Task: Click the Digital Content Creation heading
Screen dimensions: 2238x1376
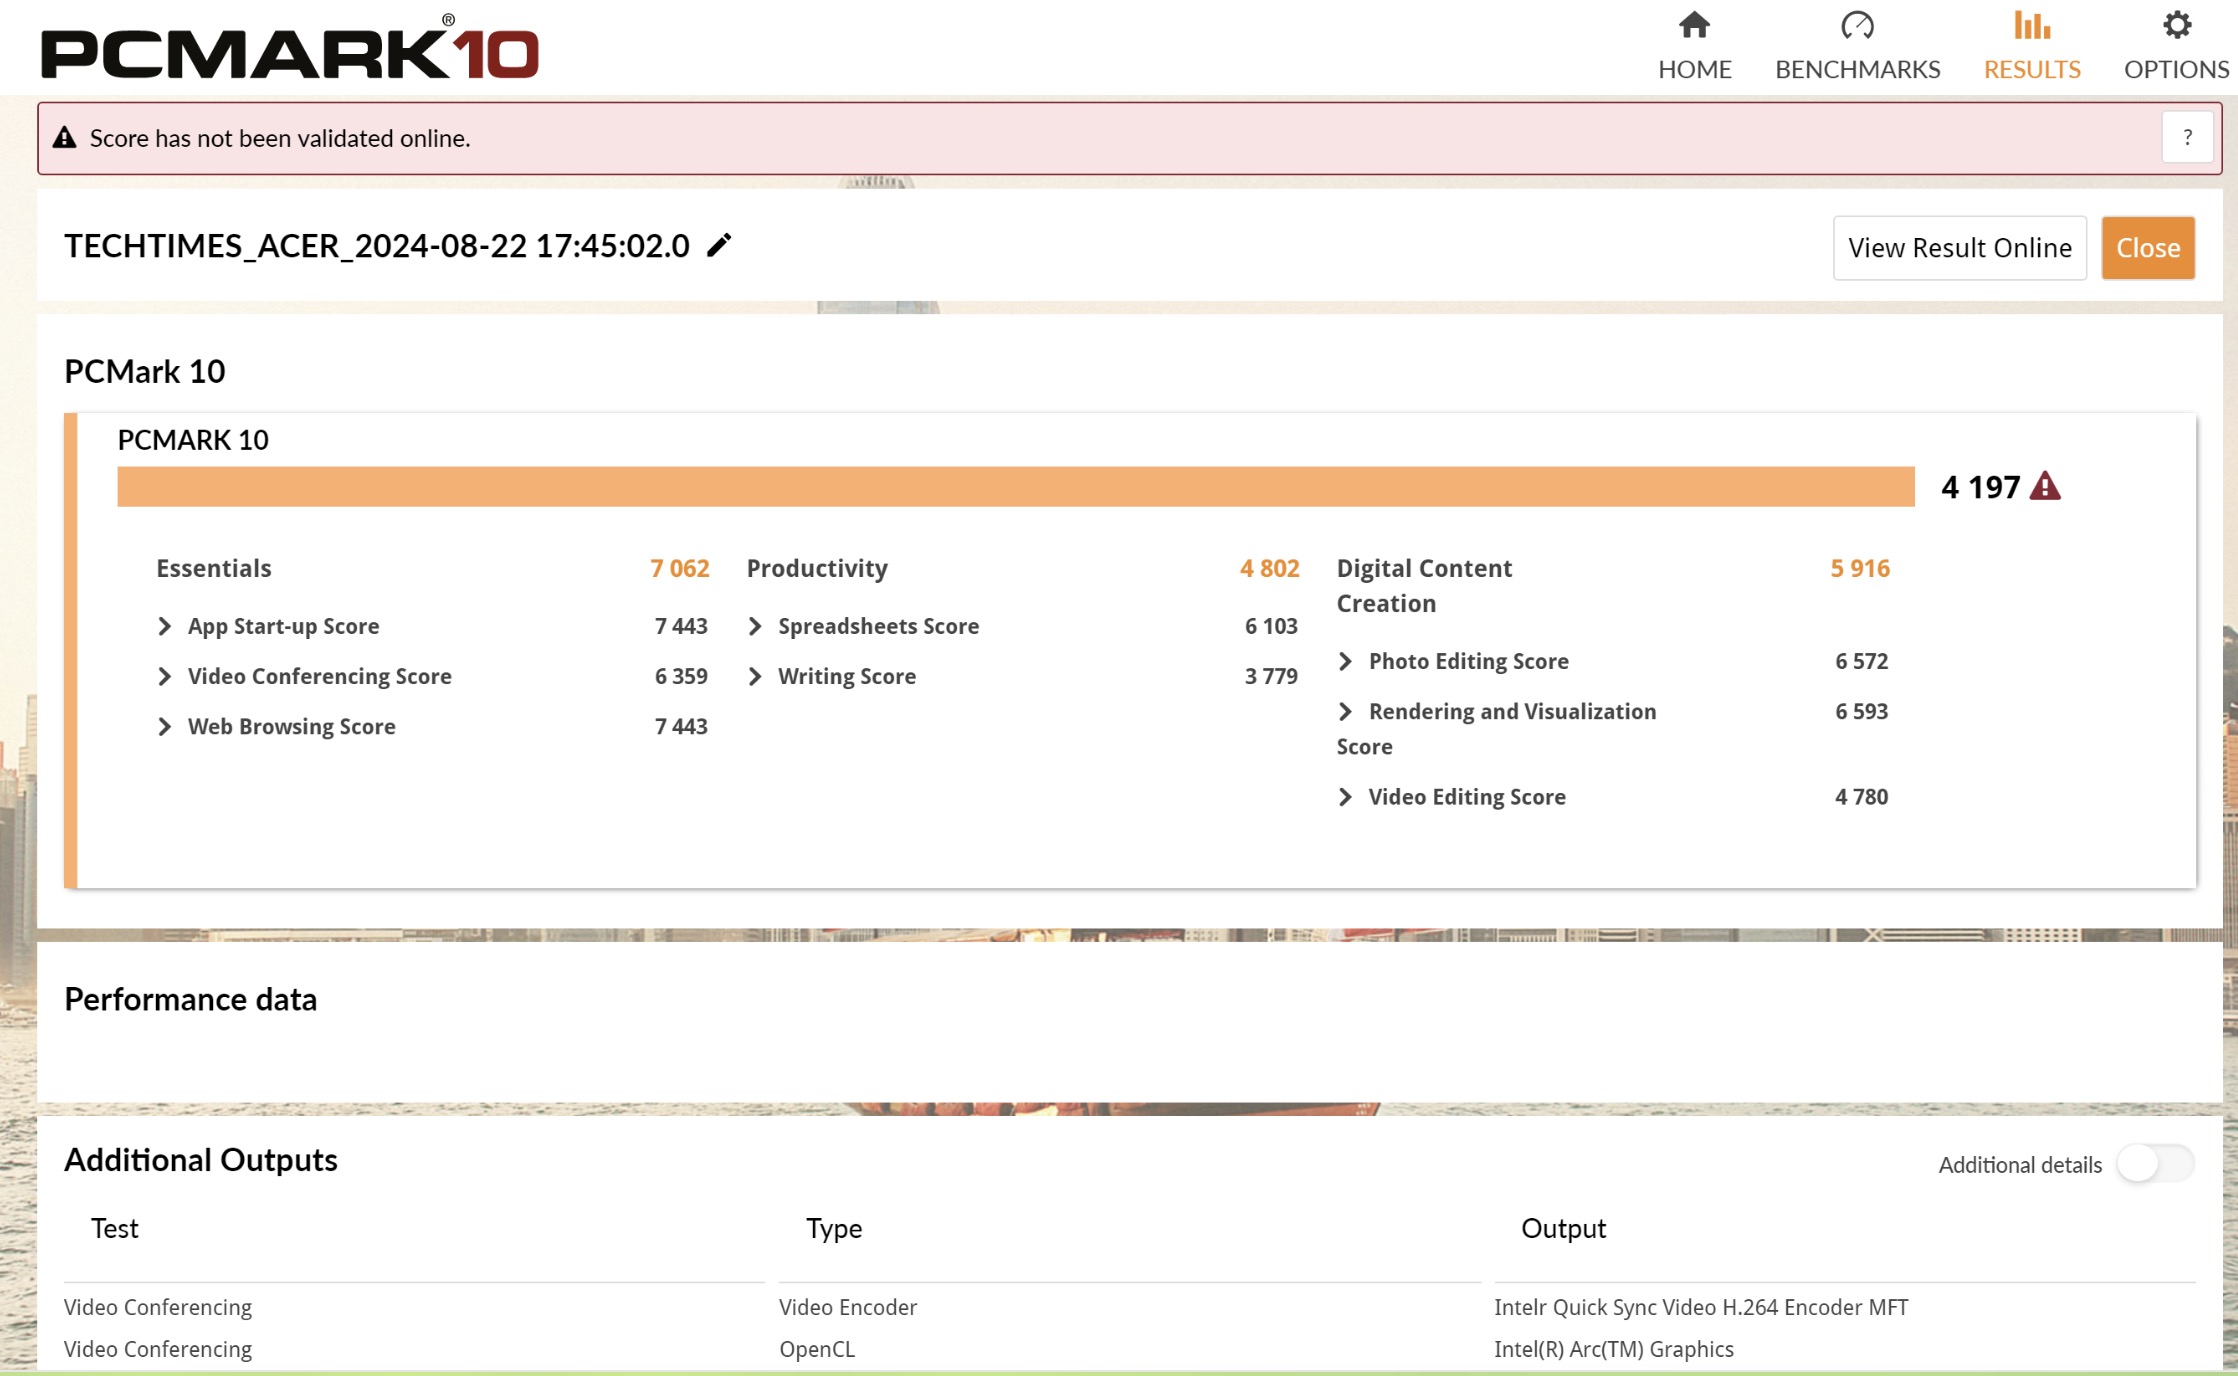Action: click(1424, 586)
